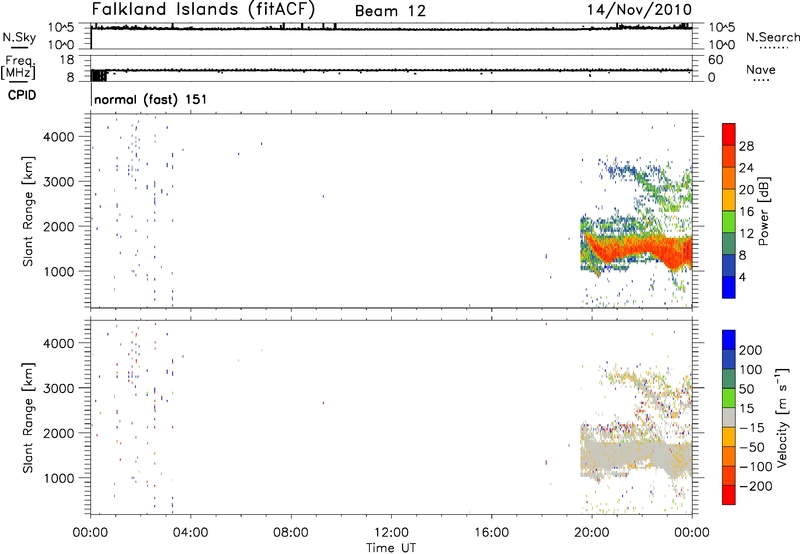Click the 'Velocity [m s-1]' colorbar label
800x554 pixels.
click(x=782, y=417)
